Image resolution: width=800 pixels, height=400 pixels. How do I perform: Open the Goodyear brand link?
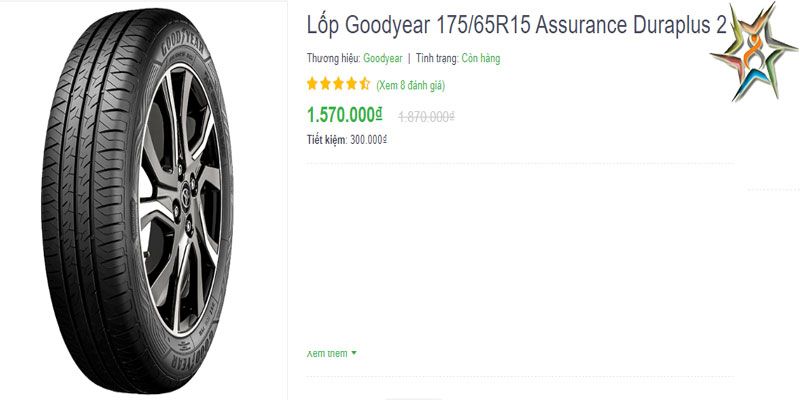click(x=383, y=58)
